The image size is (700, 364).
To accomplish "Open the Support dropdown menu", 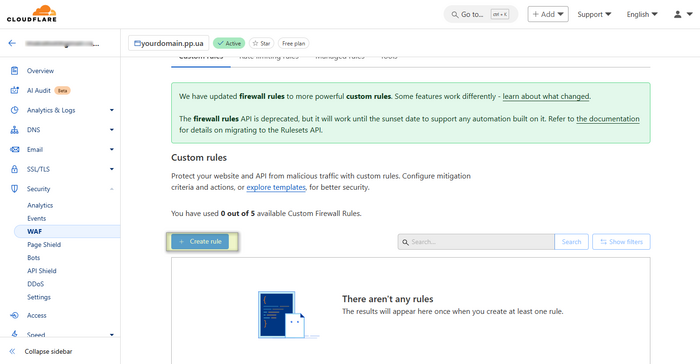I will click(594, 14).
